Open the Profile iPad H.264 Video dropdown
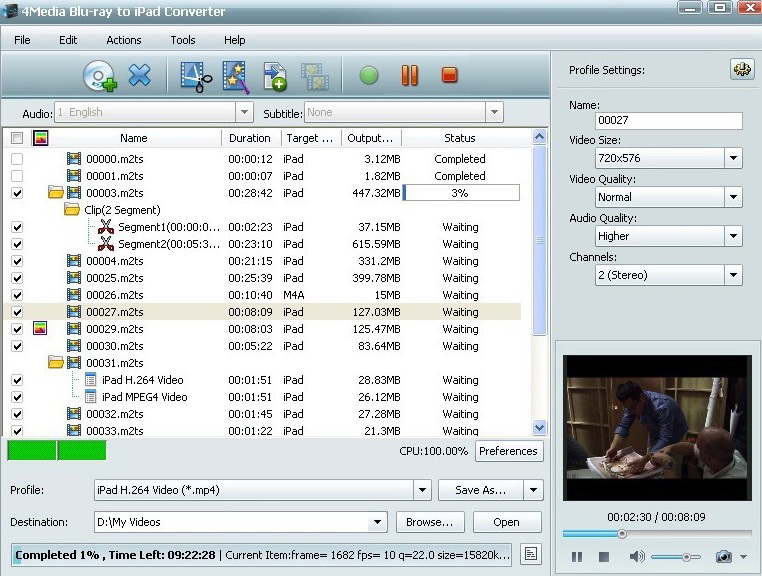The width and height of the screenshot is (762, 576). [422, 490]
